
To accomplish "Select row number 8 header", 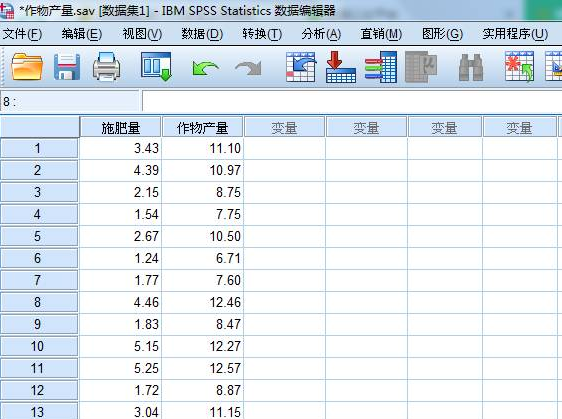I will click(39, 302).
